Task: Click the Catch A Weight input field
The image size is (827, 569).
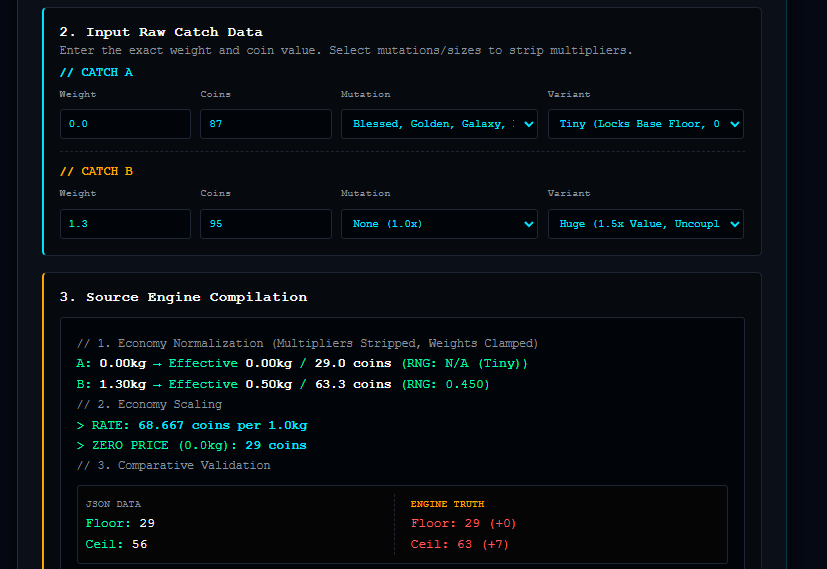Action: 125,124
